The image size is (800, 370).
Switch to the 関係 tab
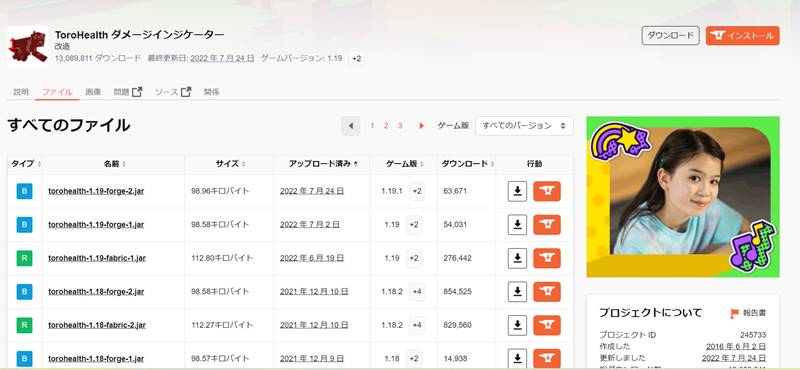click(x=211, y=92)
